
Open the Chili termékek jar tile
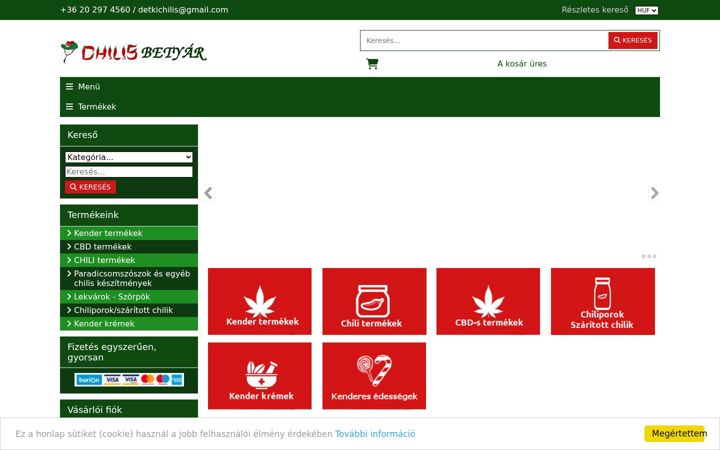tap(374, 301)
